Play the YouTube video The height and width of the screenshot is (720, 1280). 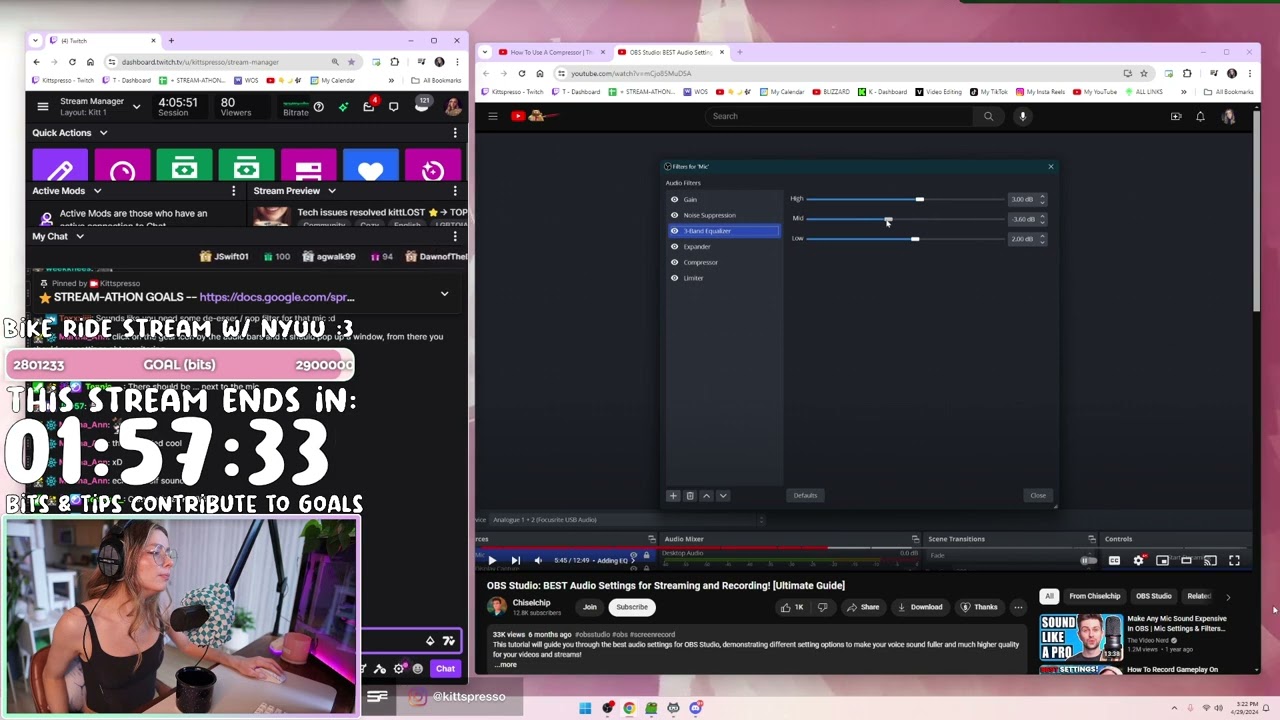pyautogui.click(x=491, y=561)
